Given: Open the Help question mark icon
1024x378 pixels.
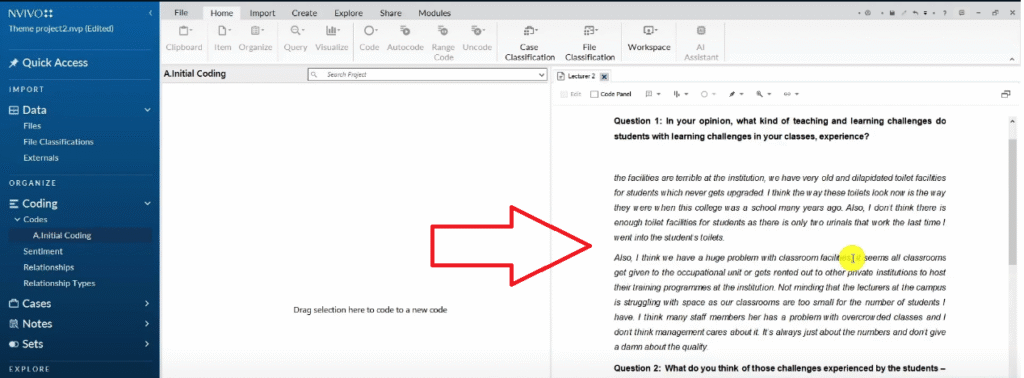Looking at the screenshot, I should pyautogui.click(x=944, y=13).
